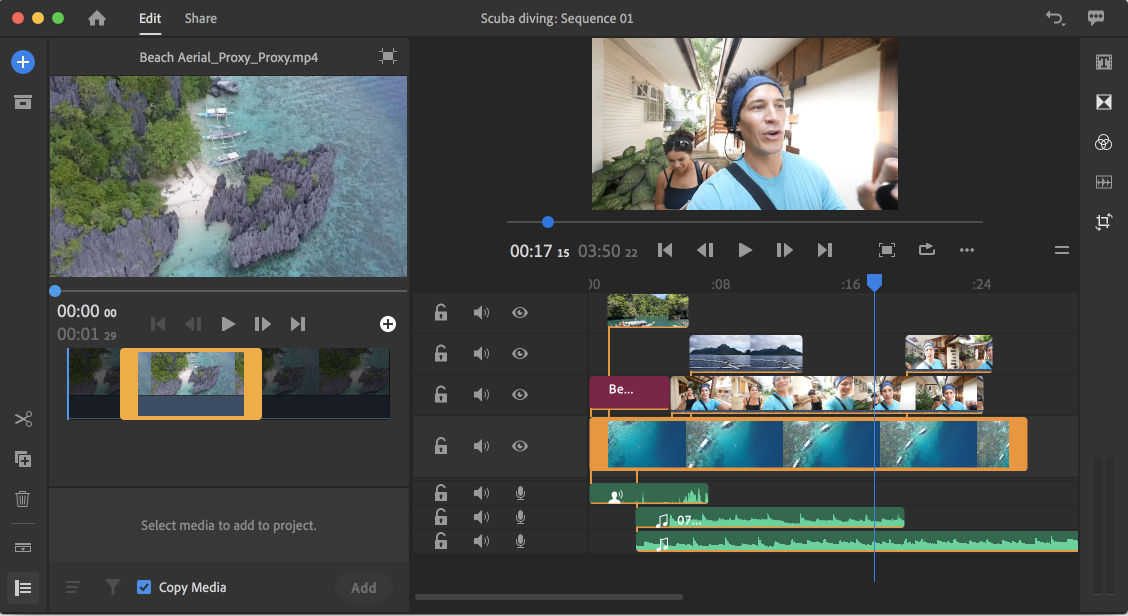Open the Color effects panel
Image resolution: width=1128 pixels, height=616 pixels.
click(1103, 142)
